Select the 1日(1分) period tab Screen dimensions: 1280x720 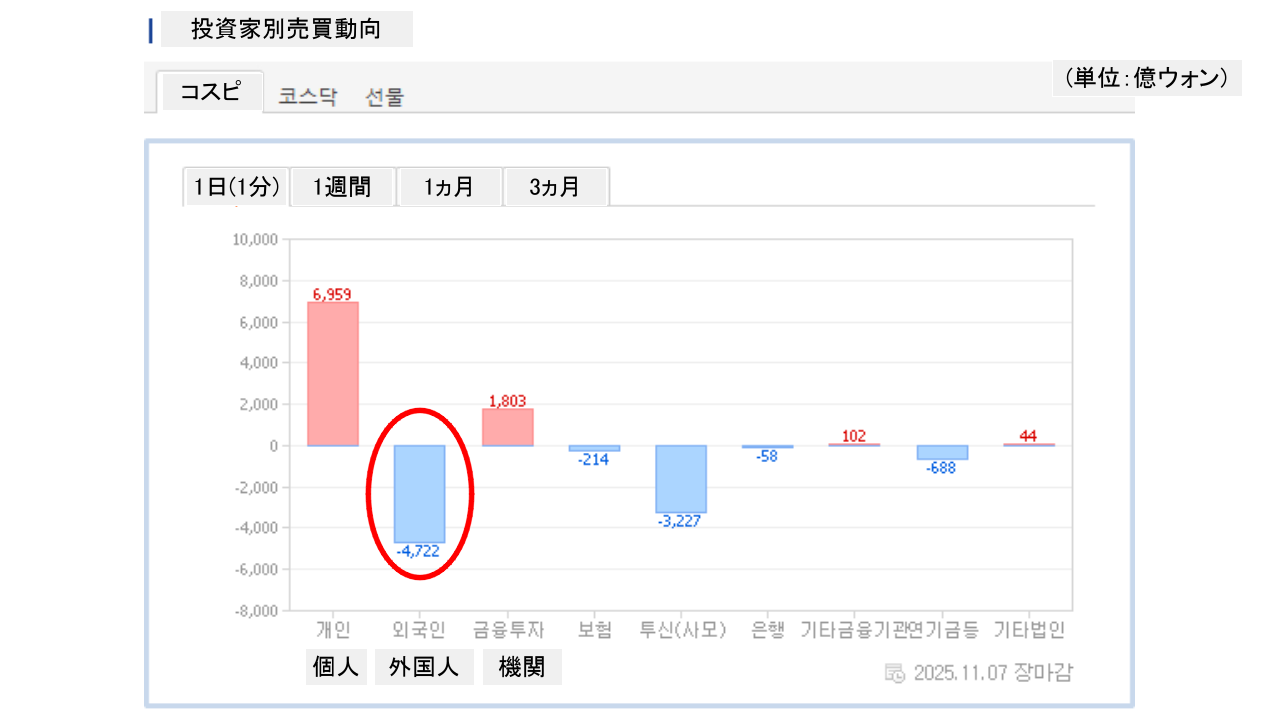coord(236,187)
